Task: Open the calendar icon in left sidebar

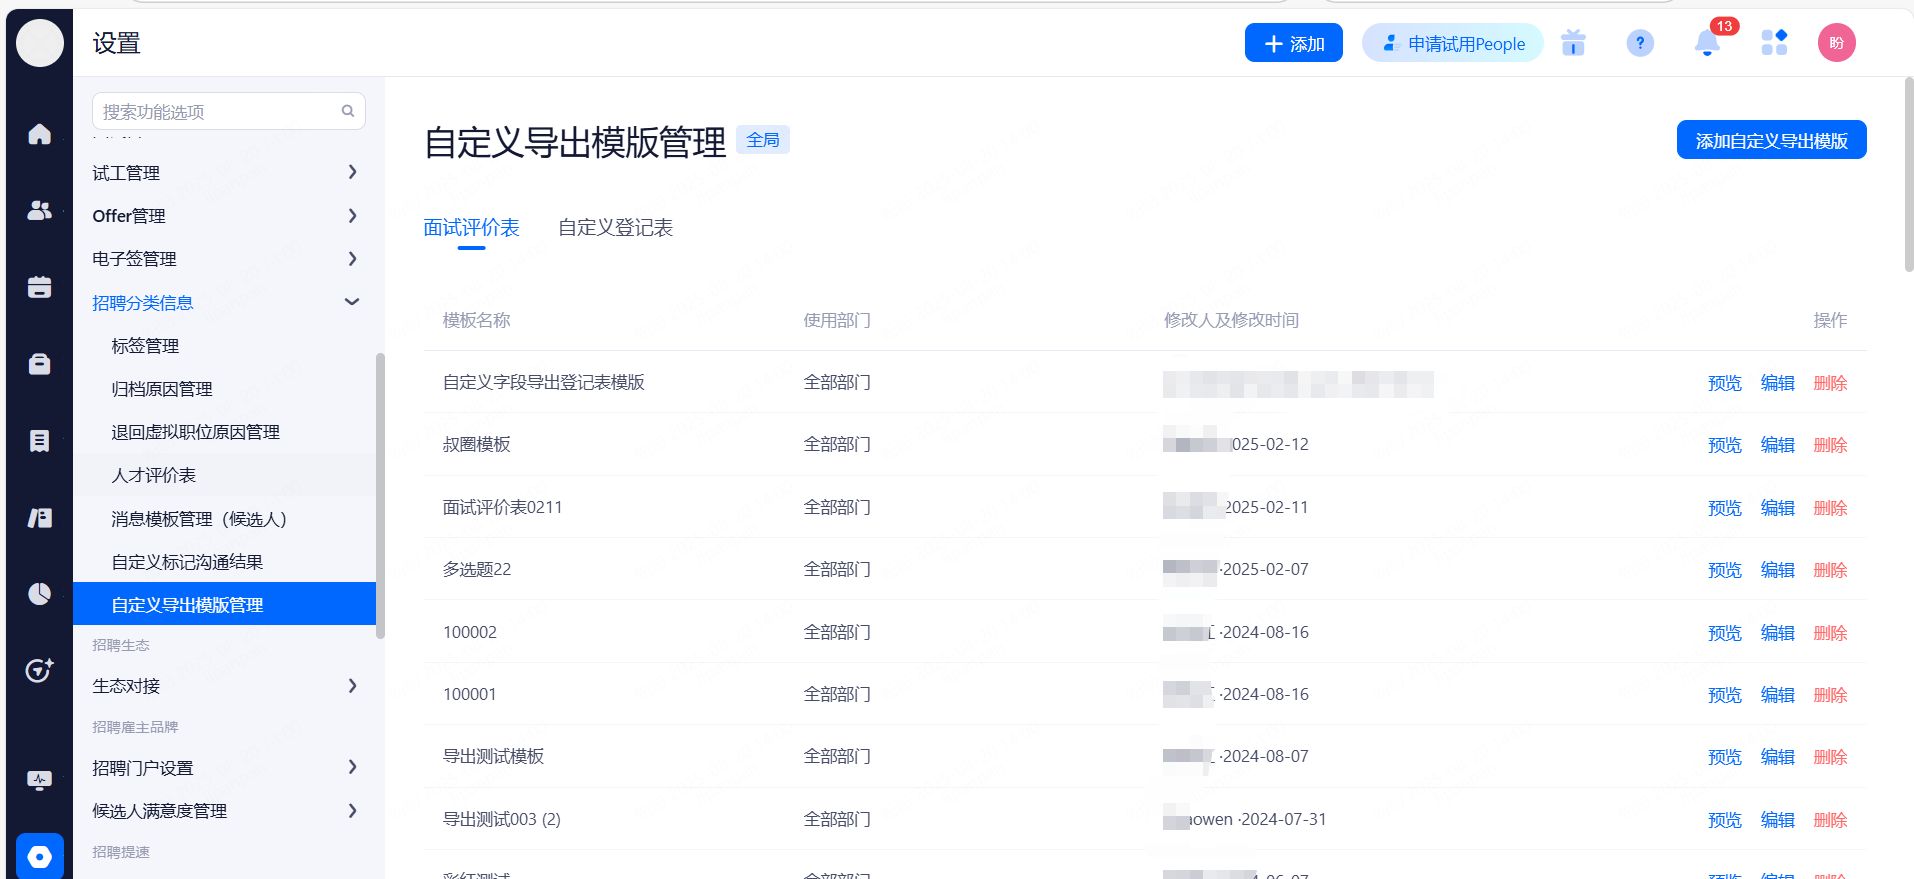Action: [x=39, y=287]
